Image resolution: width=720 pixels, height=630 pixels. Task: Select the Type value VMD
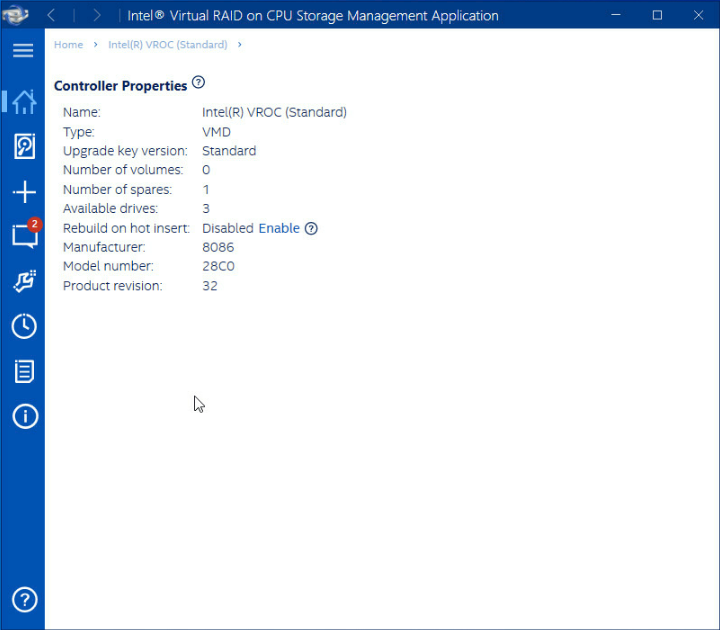[216, 132]
